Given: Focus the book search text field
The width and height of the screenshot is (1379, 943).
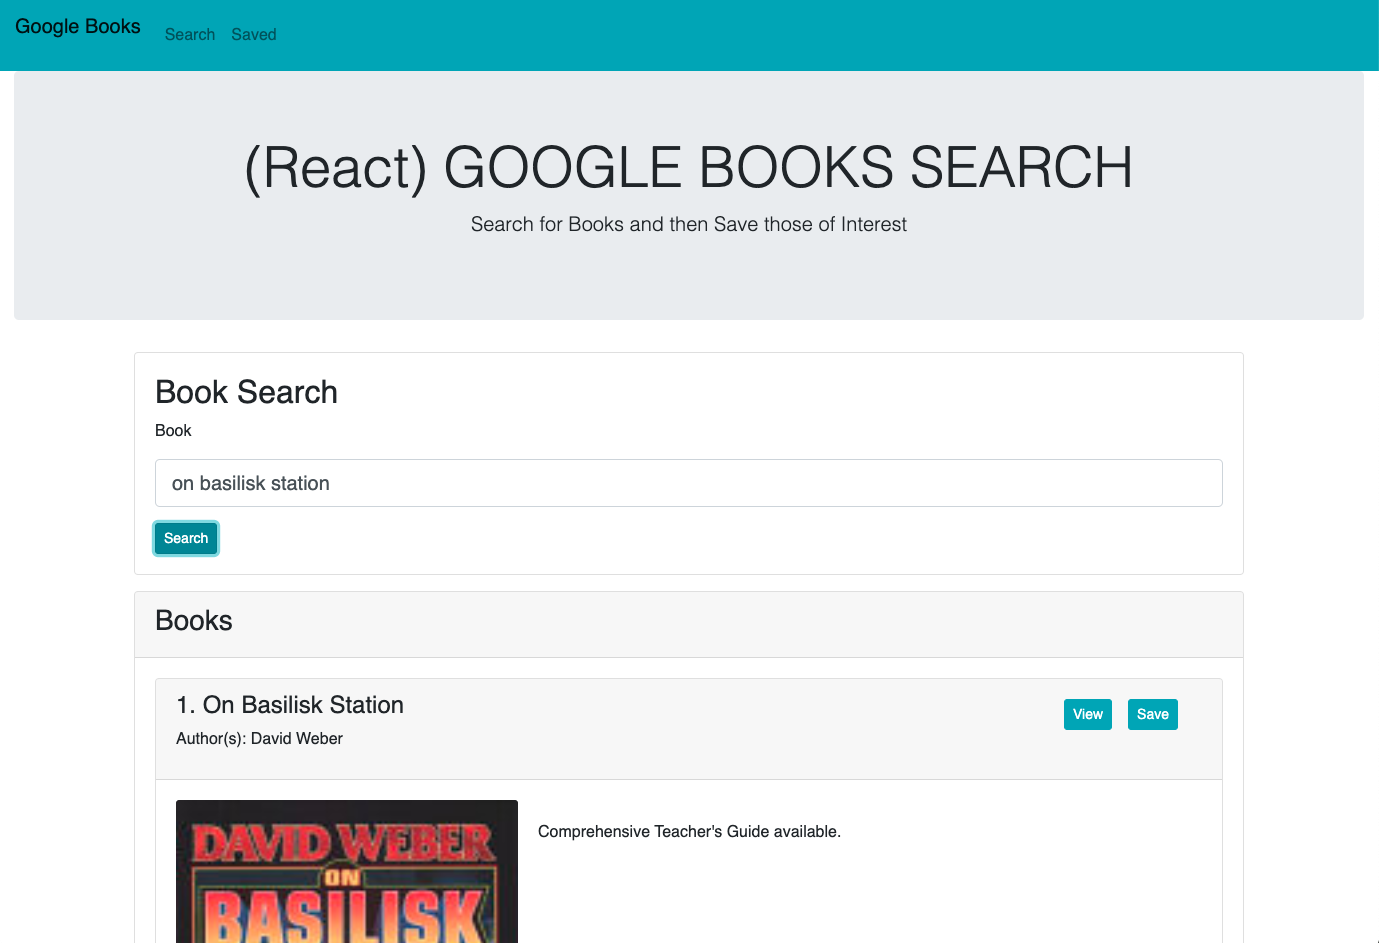Looking at the screenshot, I should [x=688, y=483].
